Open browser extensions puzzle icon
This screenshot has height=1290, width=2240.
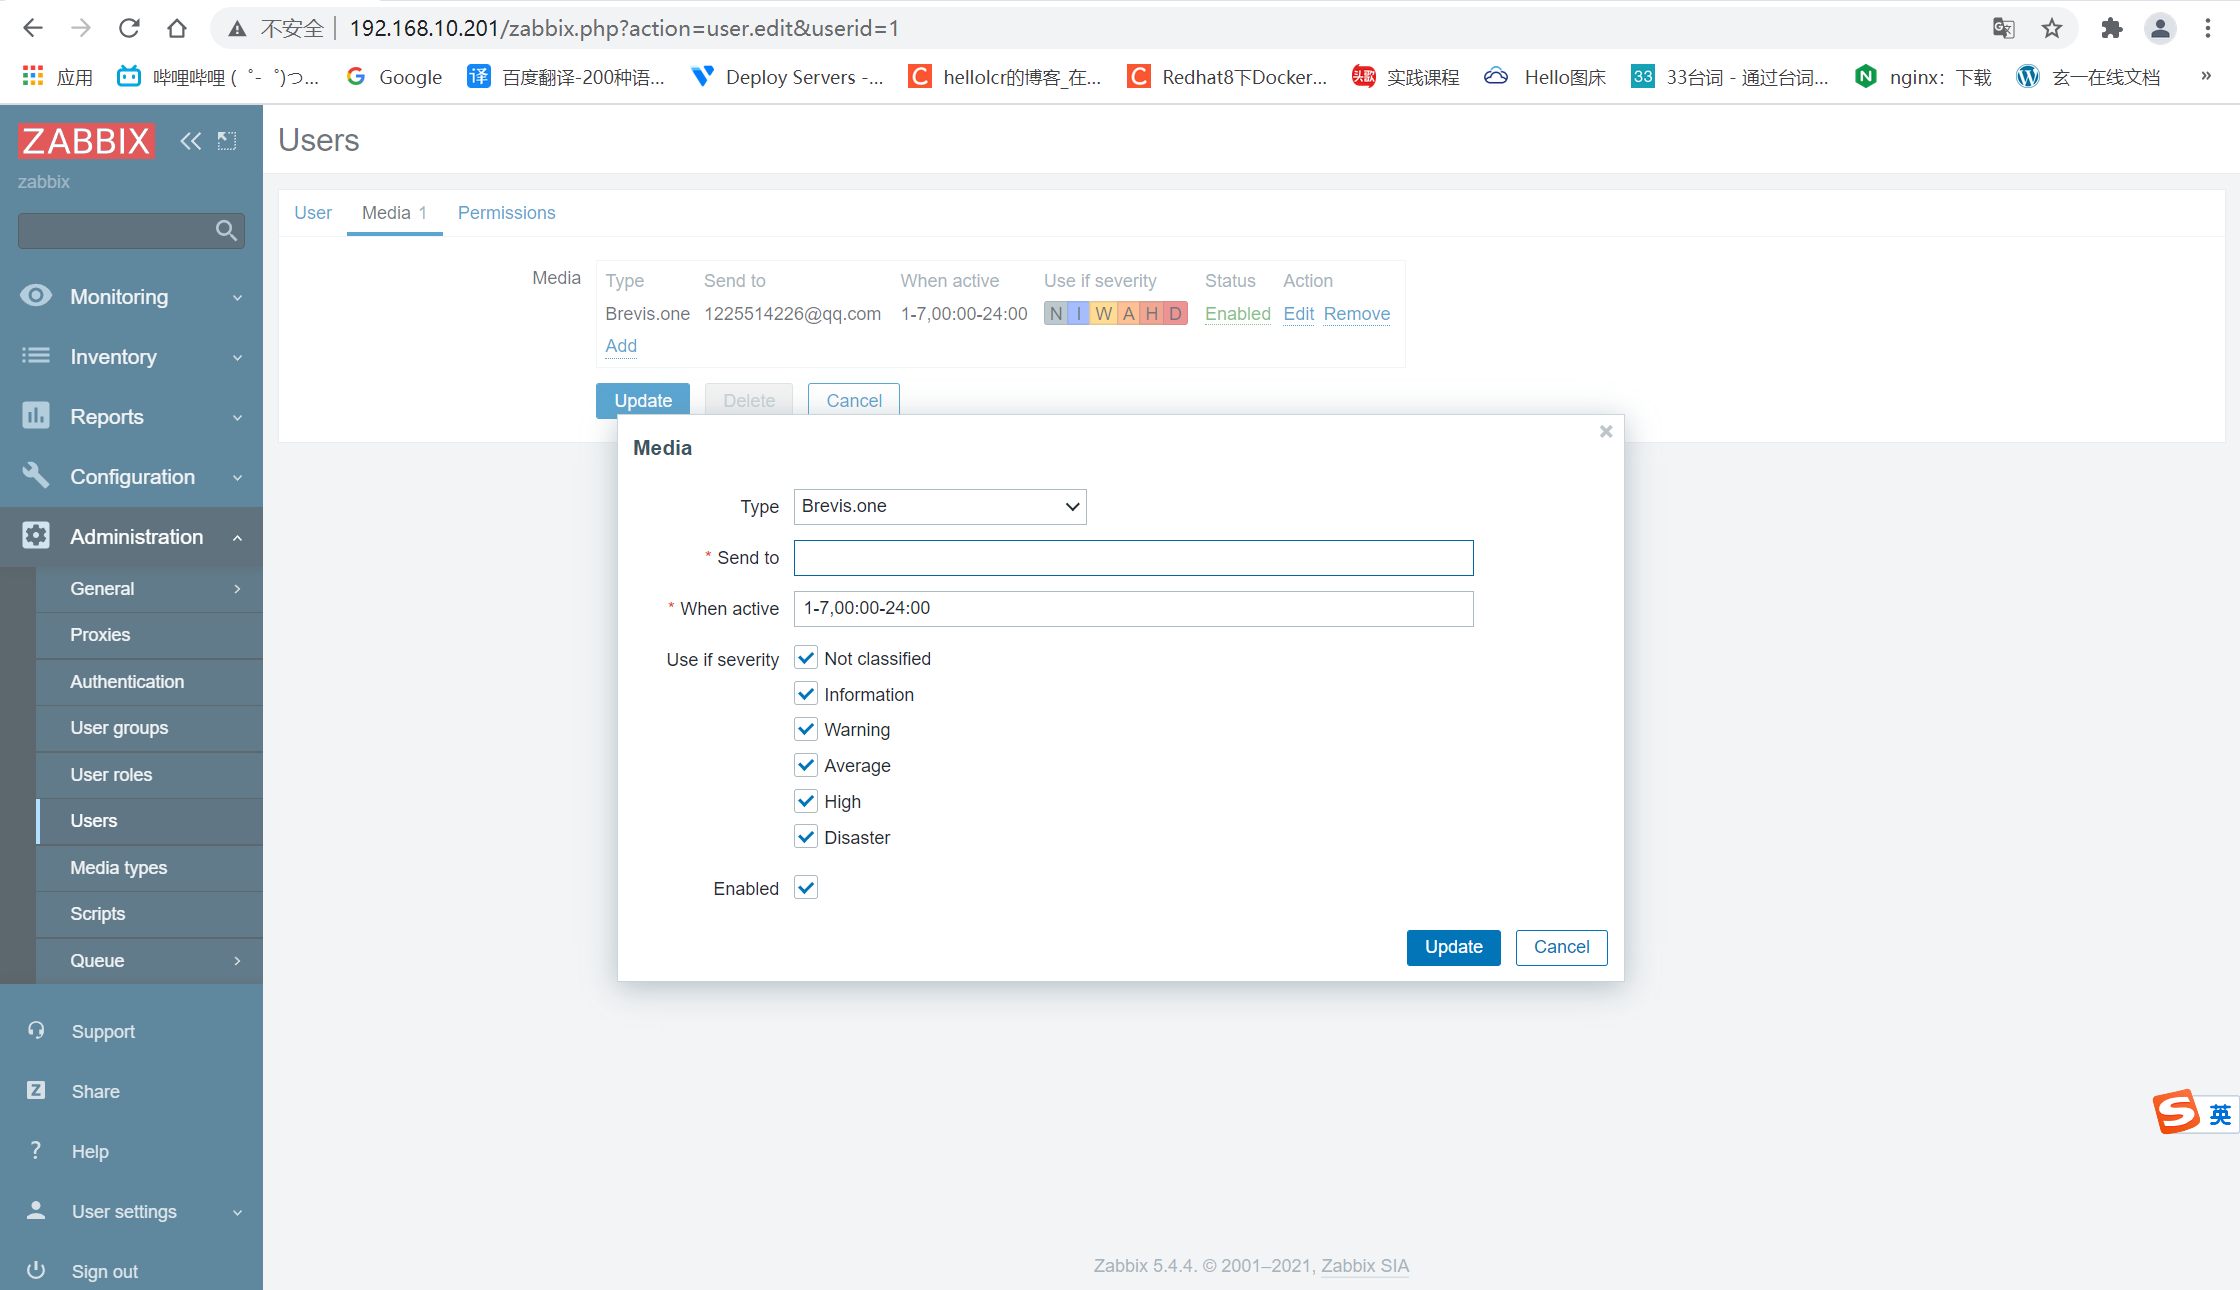pos(2112,28)
